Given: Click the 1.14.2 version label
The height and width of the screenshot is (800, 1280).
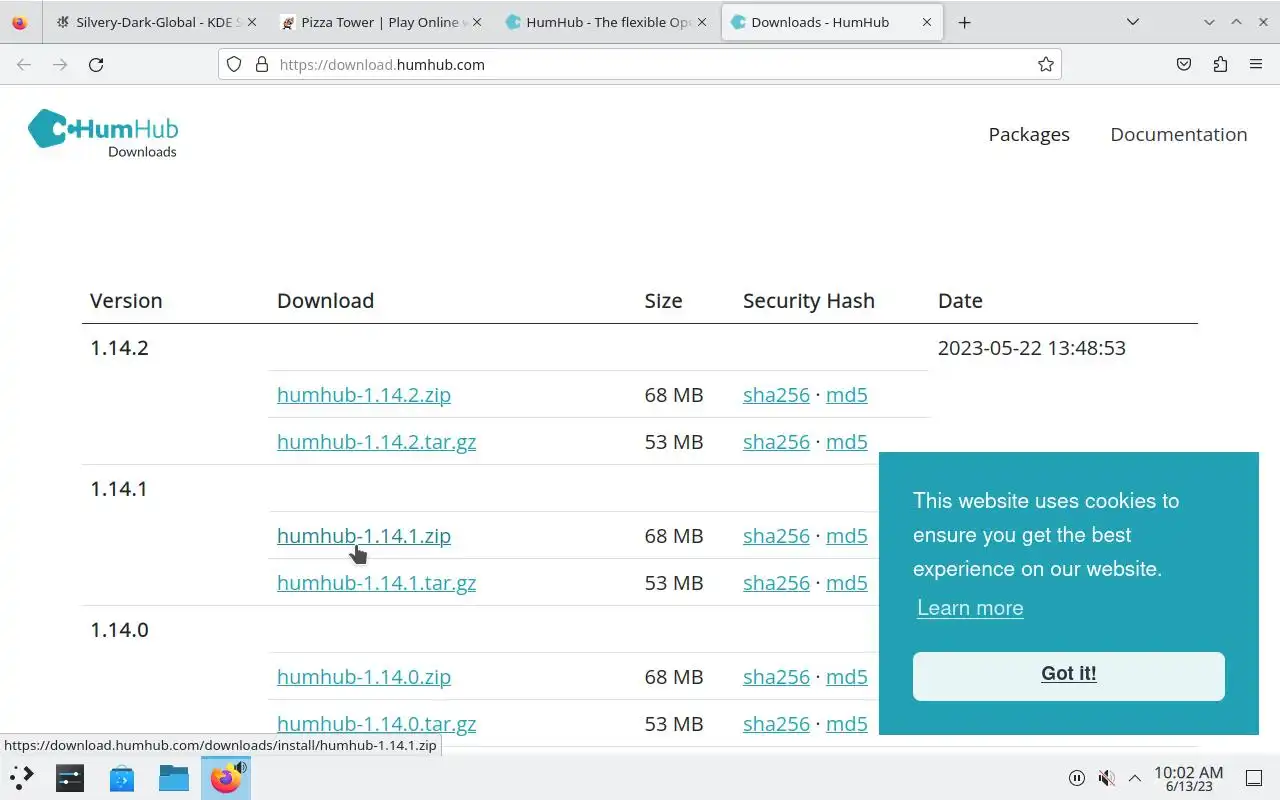Looking at the screenshot, I should pos(119,348).
